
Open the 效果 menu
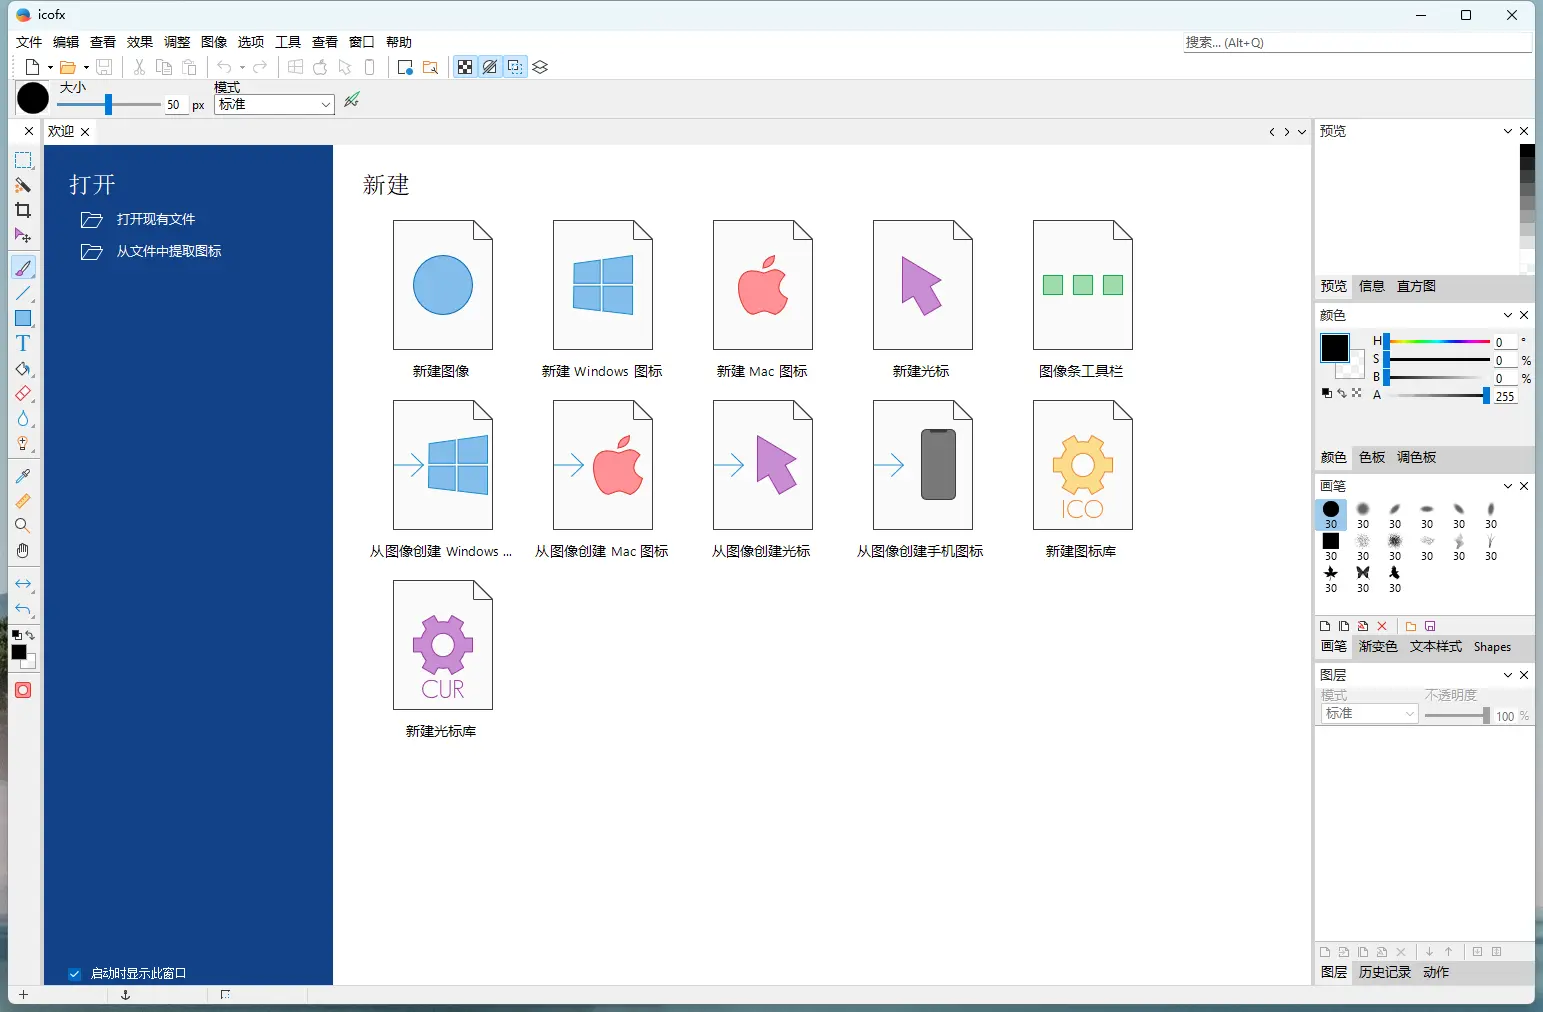139,42
